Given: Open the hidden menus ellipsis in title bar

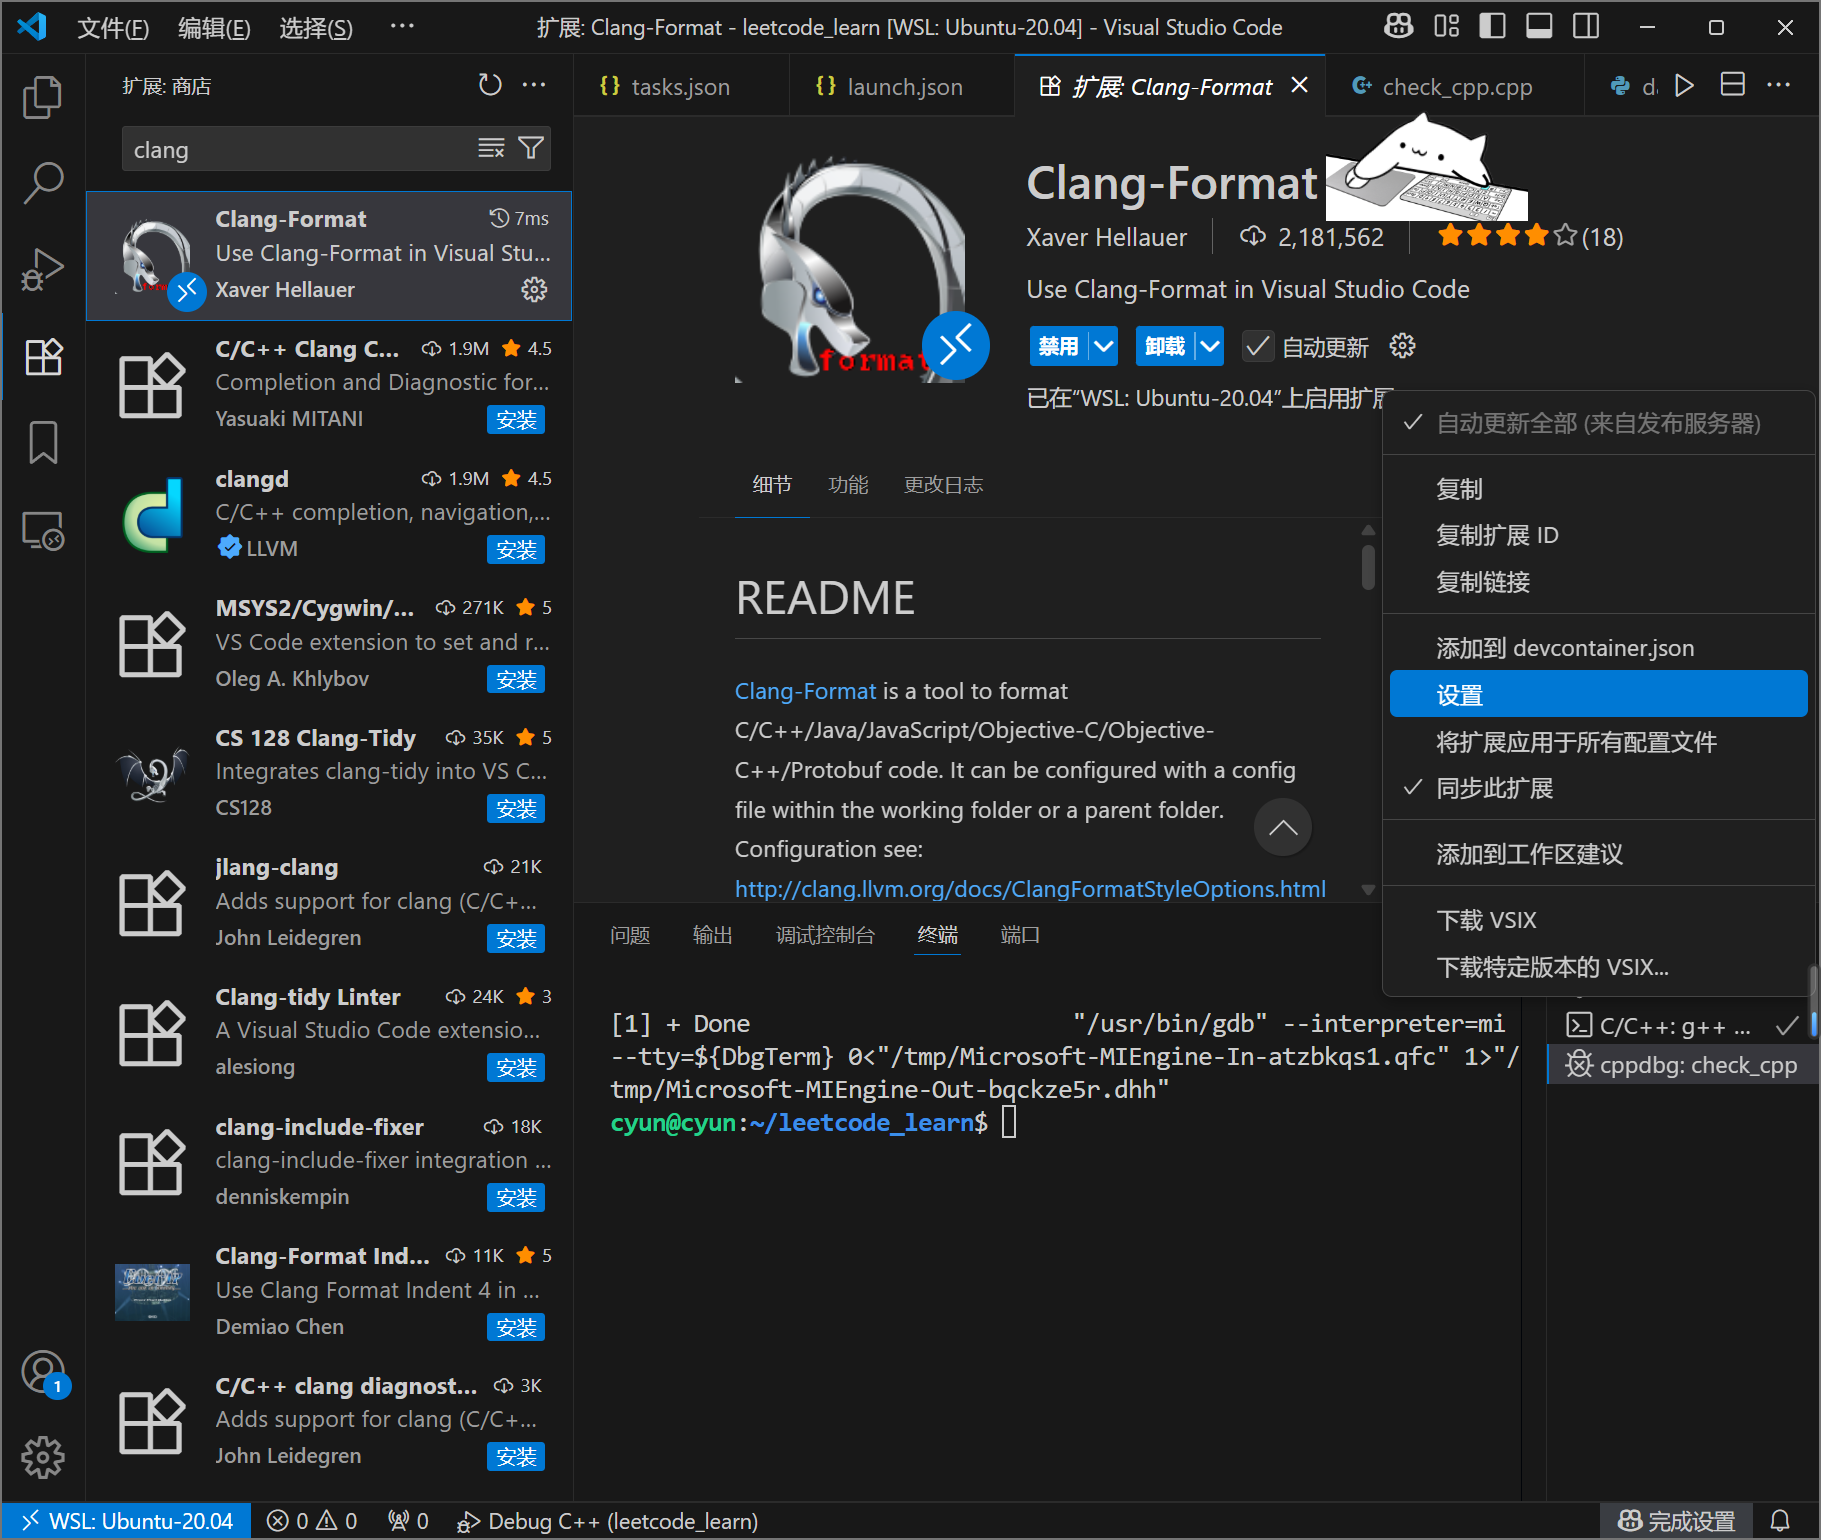Looking at the screenshot, I should click(402, 27).
